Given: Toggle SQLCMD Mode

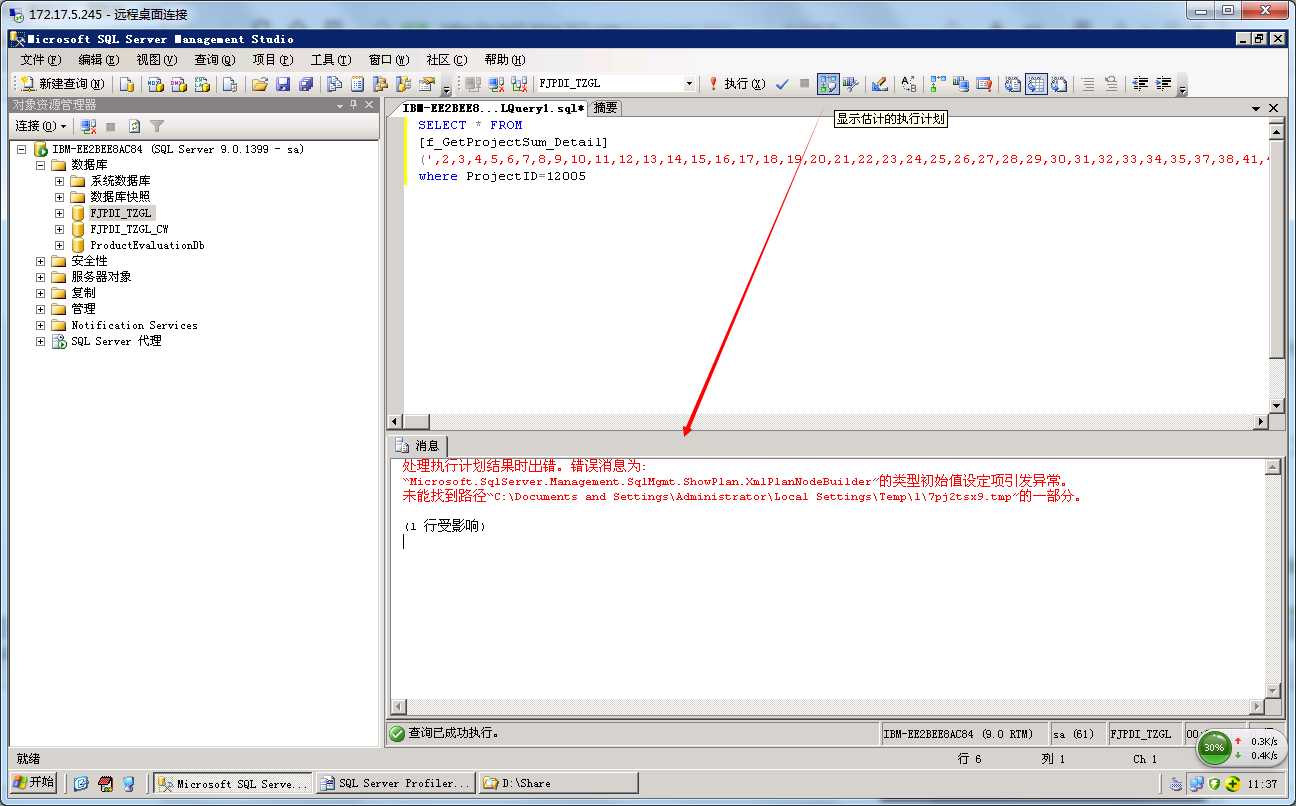Looking at the screenshot, I should coord(984,84).
